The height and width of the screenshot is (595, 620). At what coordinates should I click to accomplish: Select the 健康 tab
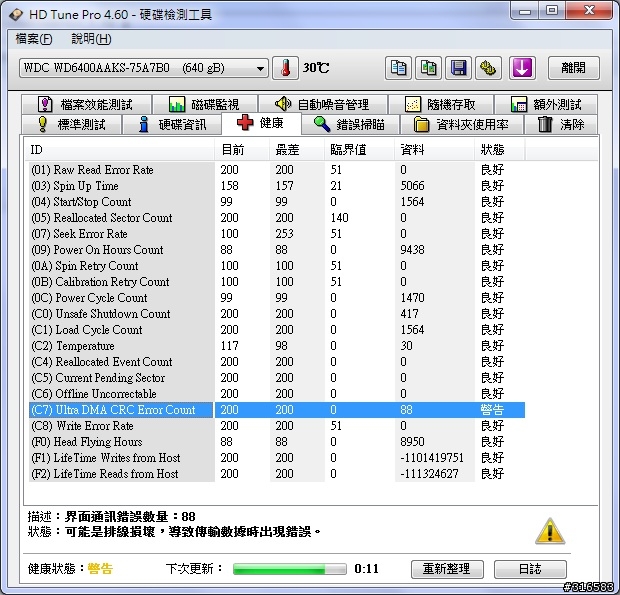point(261,123)
